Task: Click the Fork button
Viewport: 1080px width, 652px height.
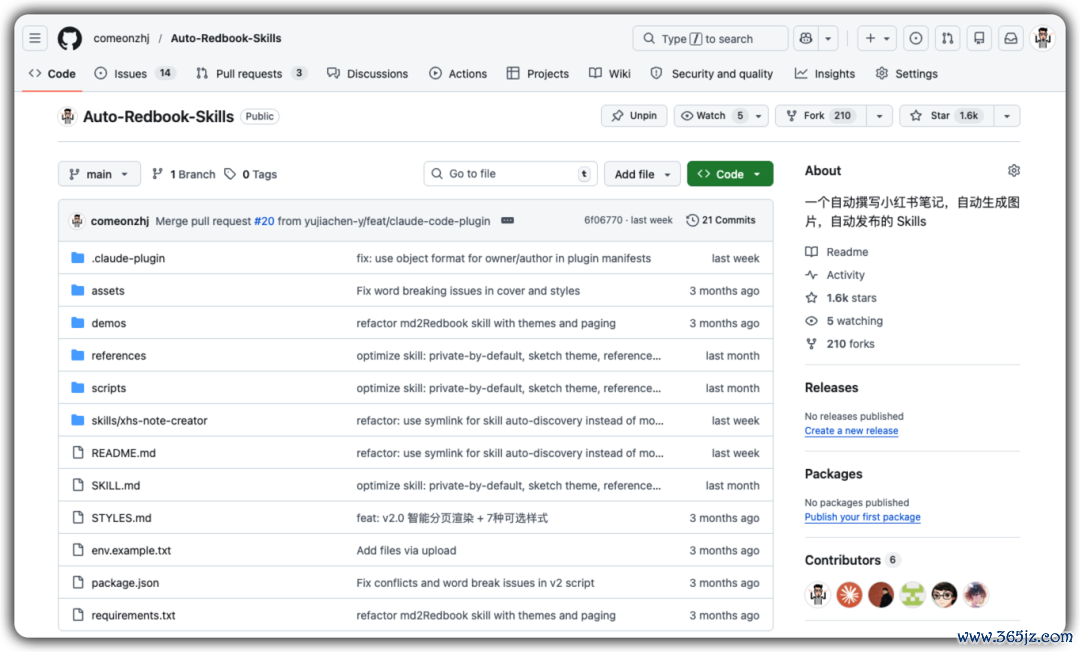Action: pyautogui.click(x=820, y=116)
